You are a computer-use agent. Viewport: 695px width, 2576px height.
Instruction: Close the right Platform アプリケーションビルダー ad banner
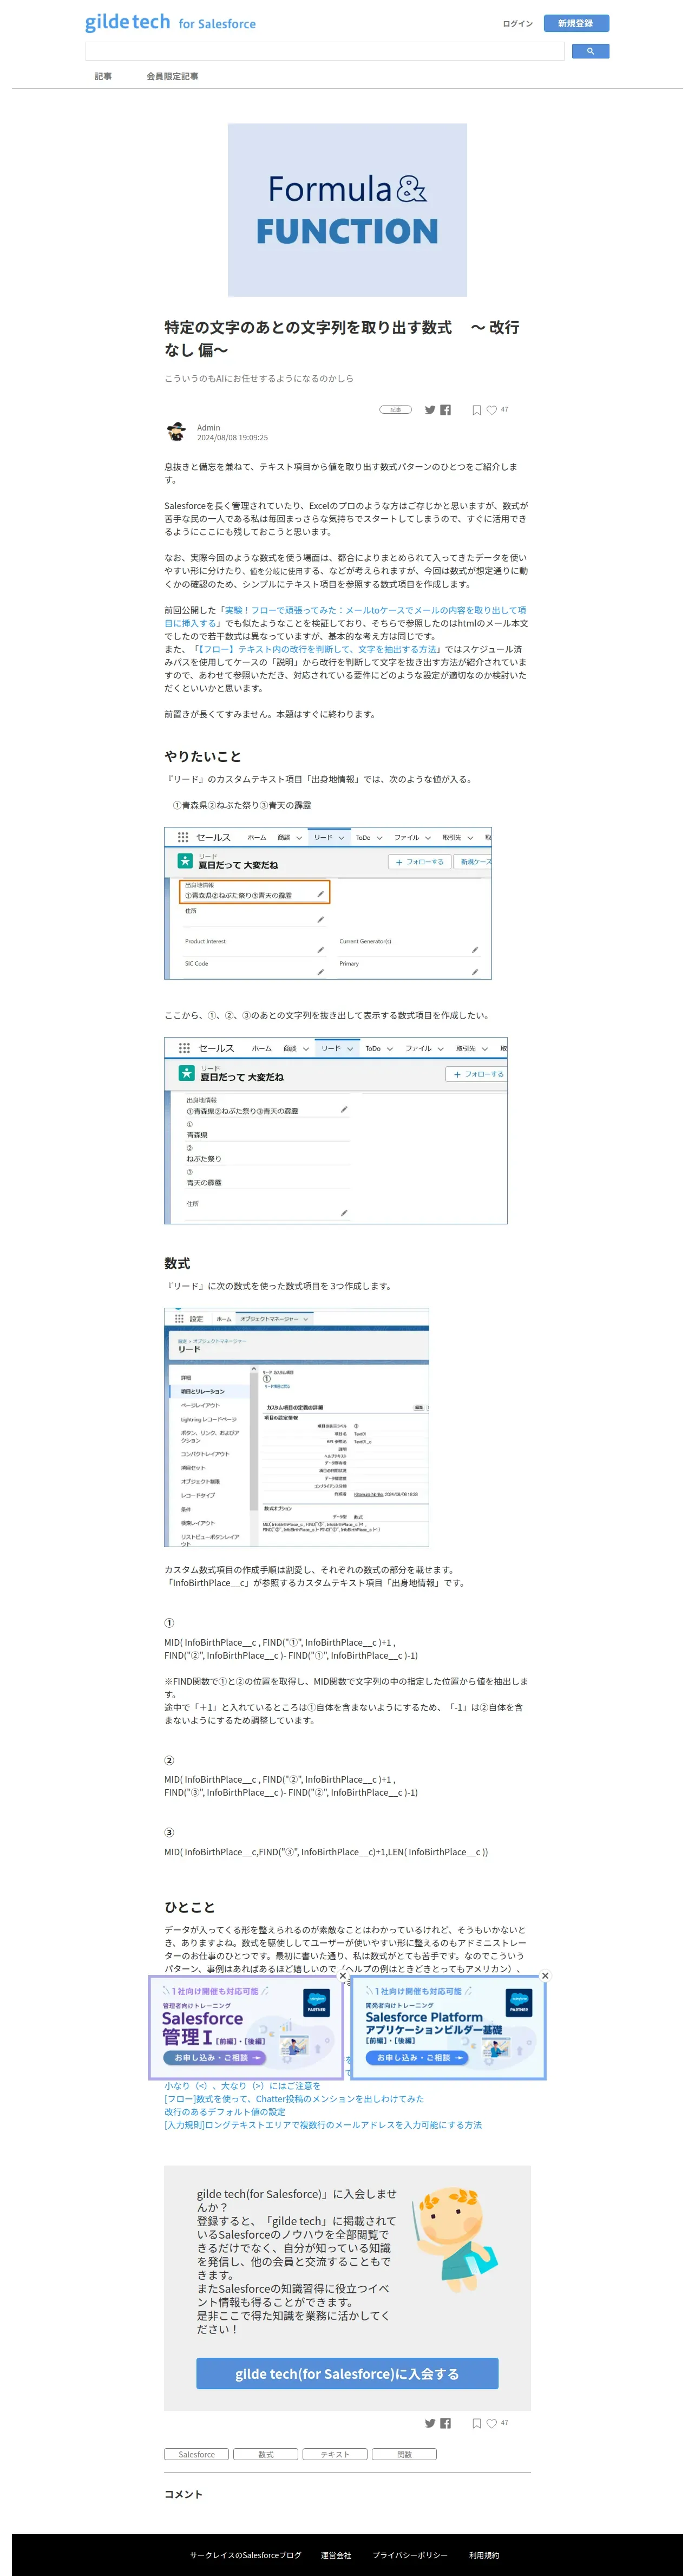click(545, 1976)
